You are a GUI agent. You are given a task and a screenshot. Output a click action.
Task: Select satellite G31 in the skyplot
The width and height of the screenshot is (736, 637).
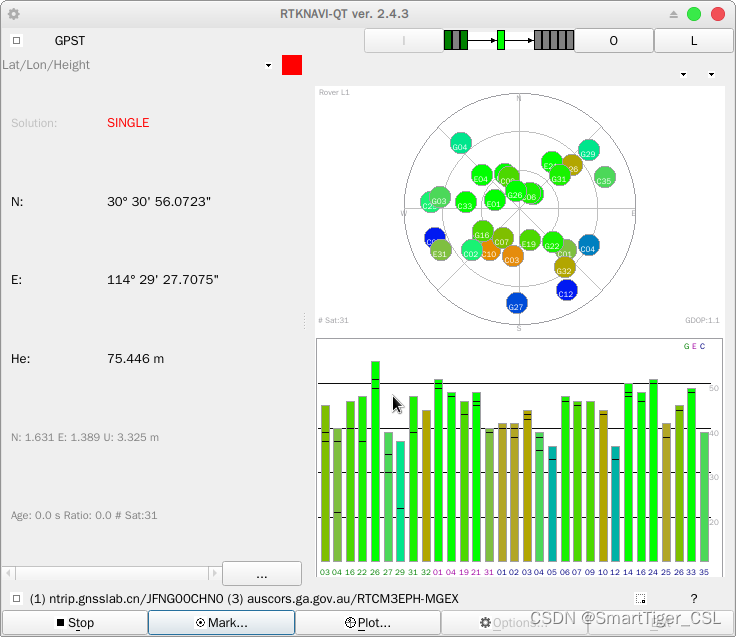coord(559,176)
